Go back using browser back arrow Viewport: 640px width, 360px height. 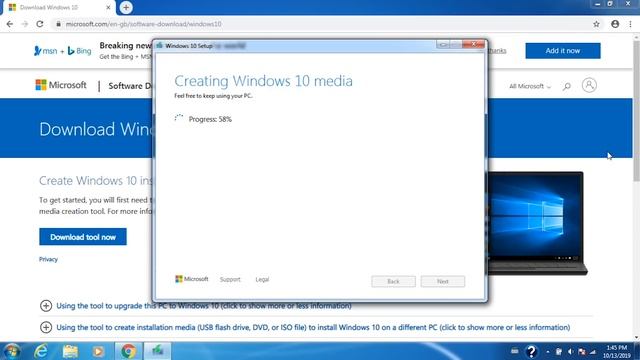(10, 24)
